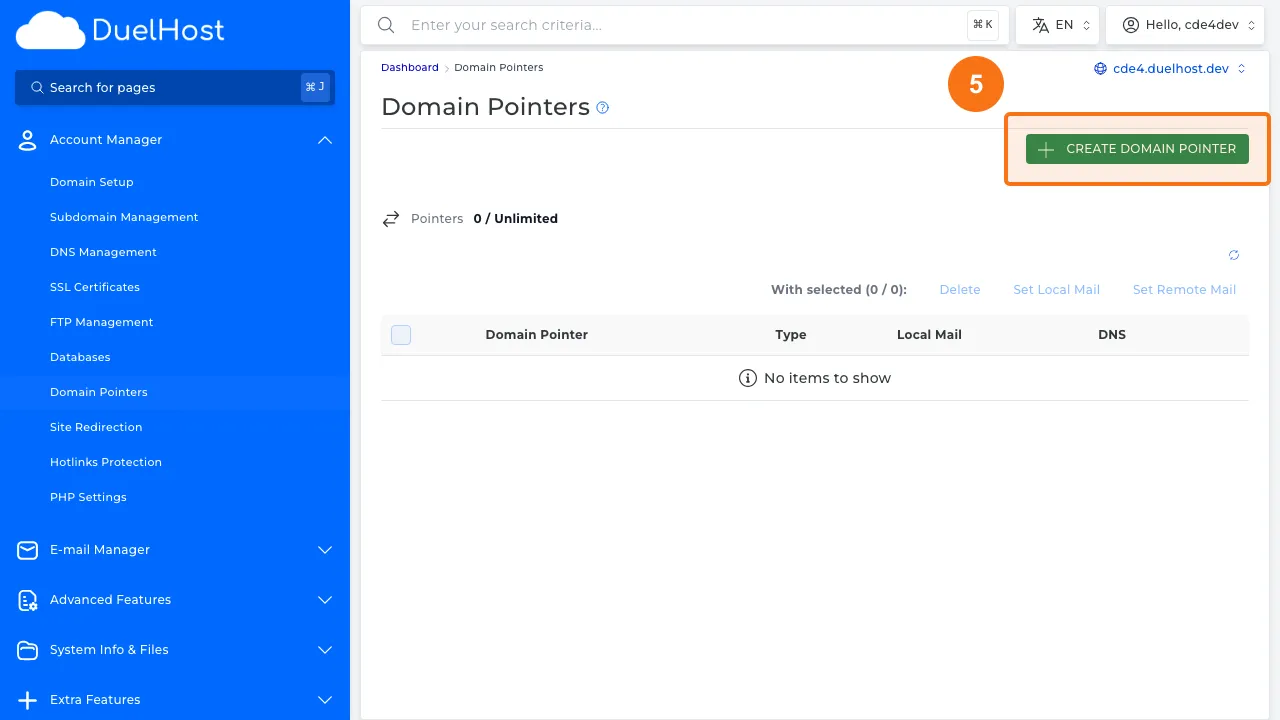Click the Enter your search criteria field
Viewport: 1280px width, 720px height.
[x=600, y=25]
